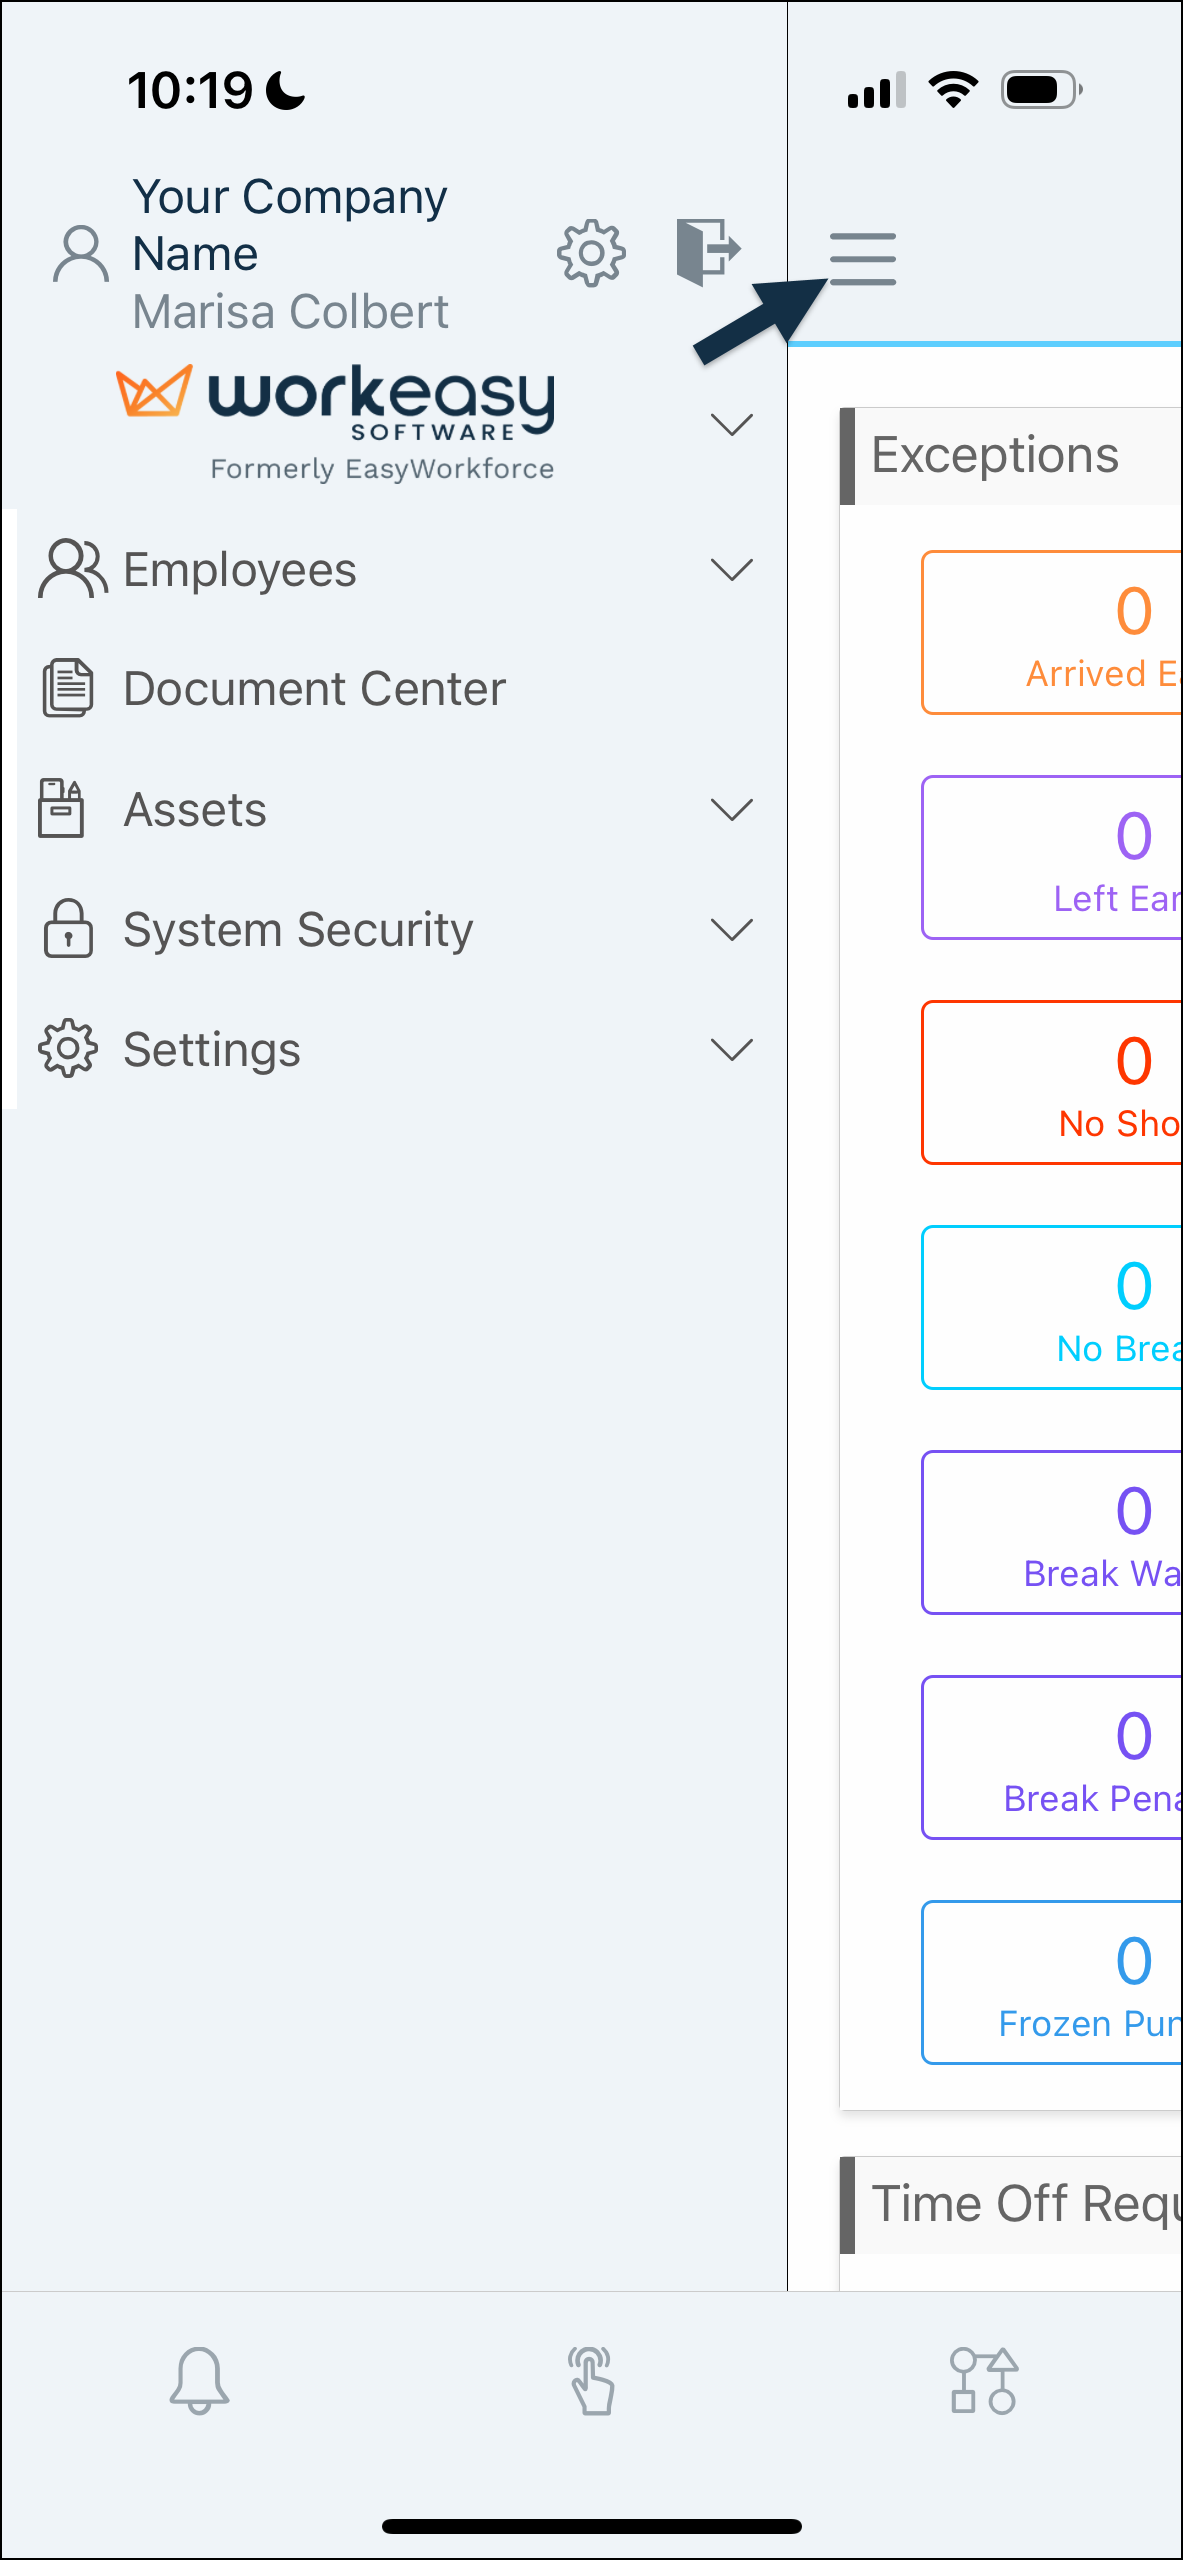The height and width of the screenshot is (2560, 1183).
Task: Open the shapes workflow icon in bottom bar
Action: 984,2380
